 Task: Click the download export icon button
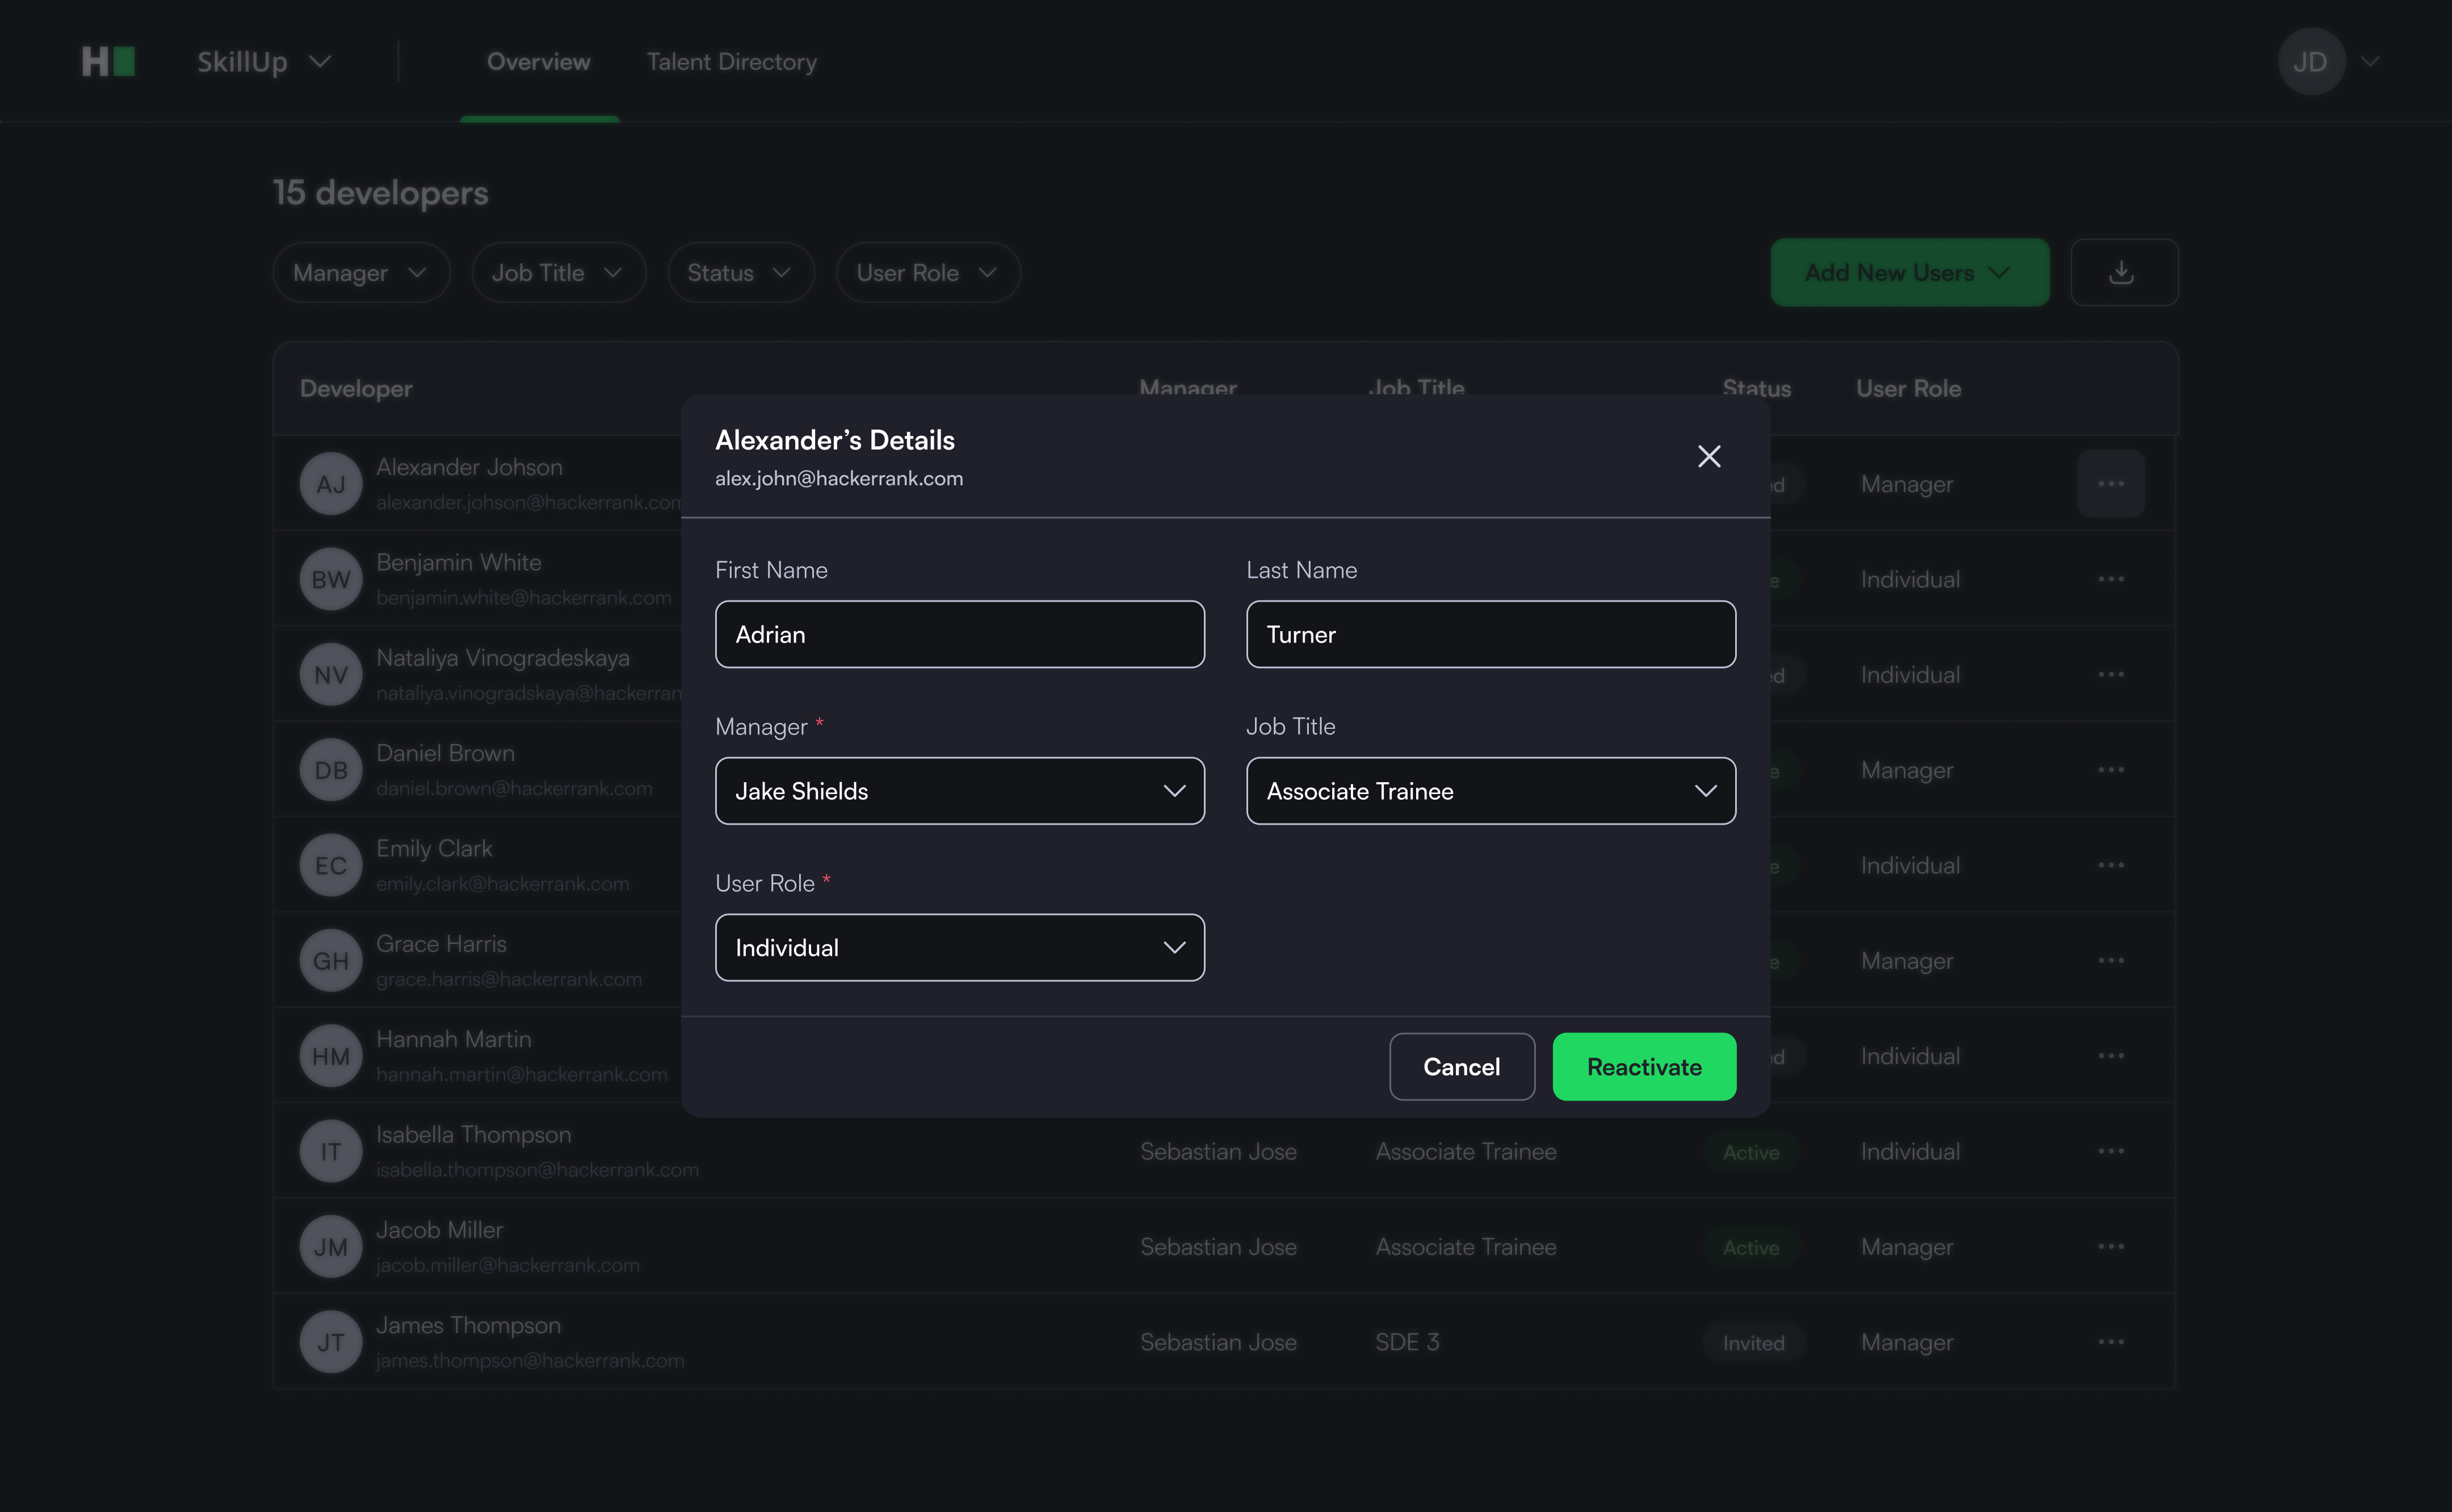click(x=2123, y=272)
